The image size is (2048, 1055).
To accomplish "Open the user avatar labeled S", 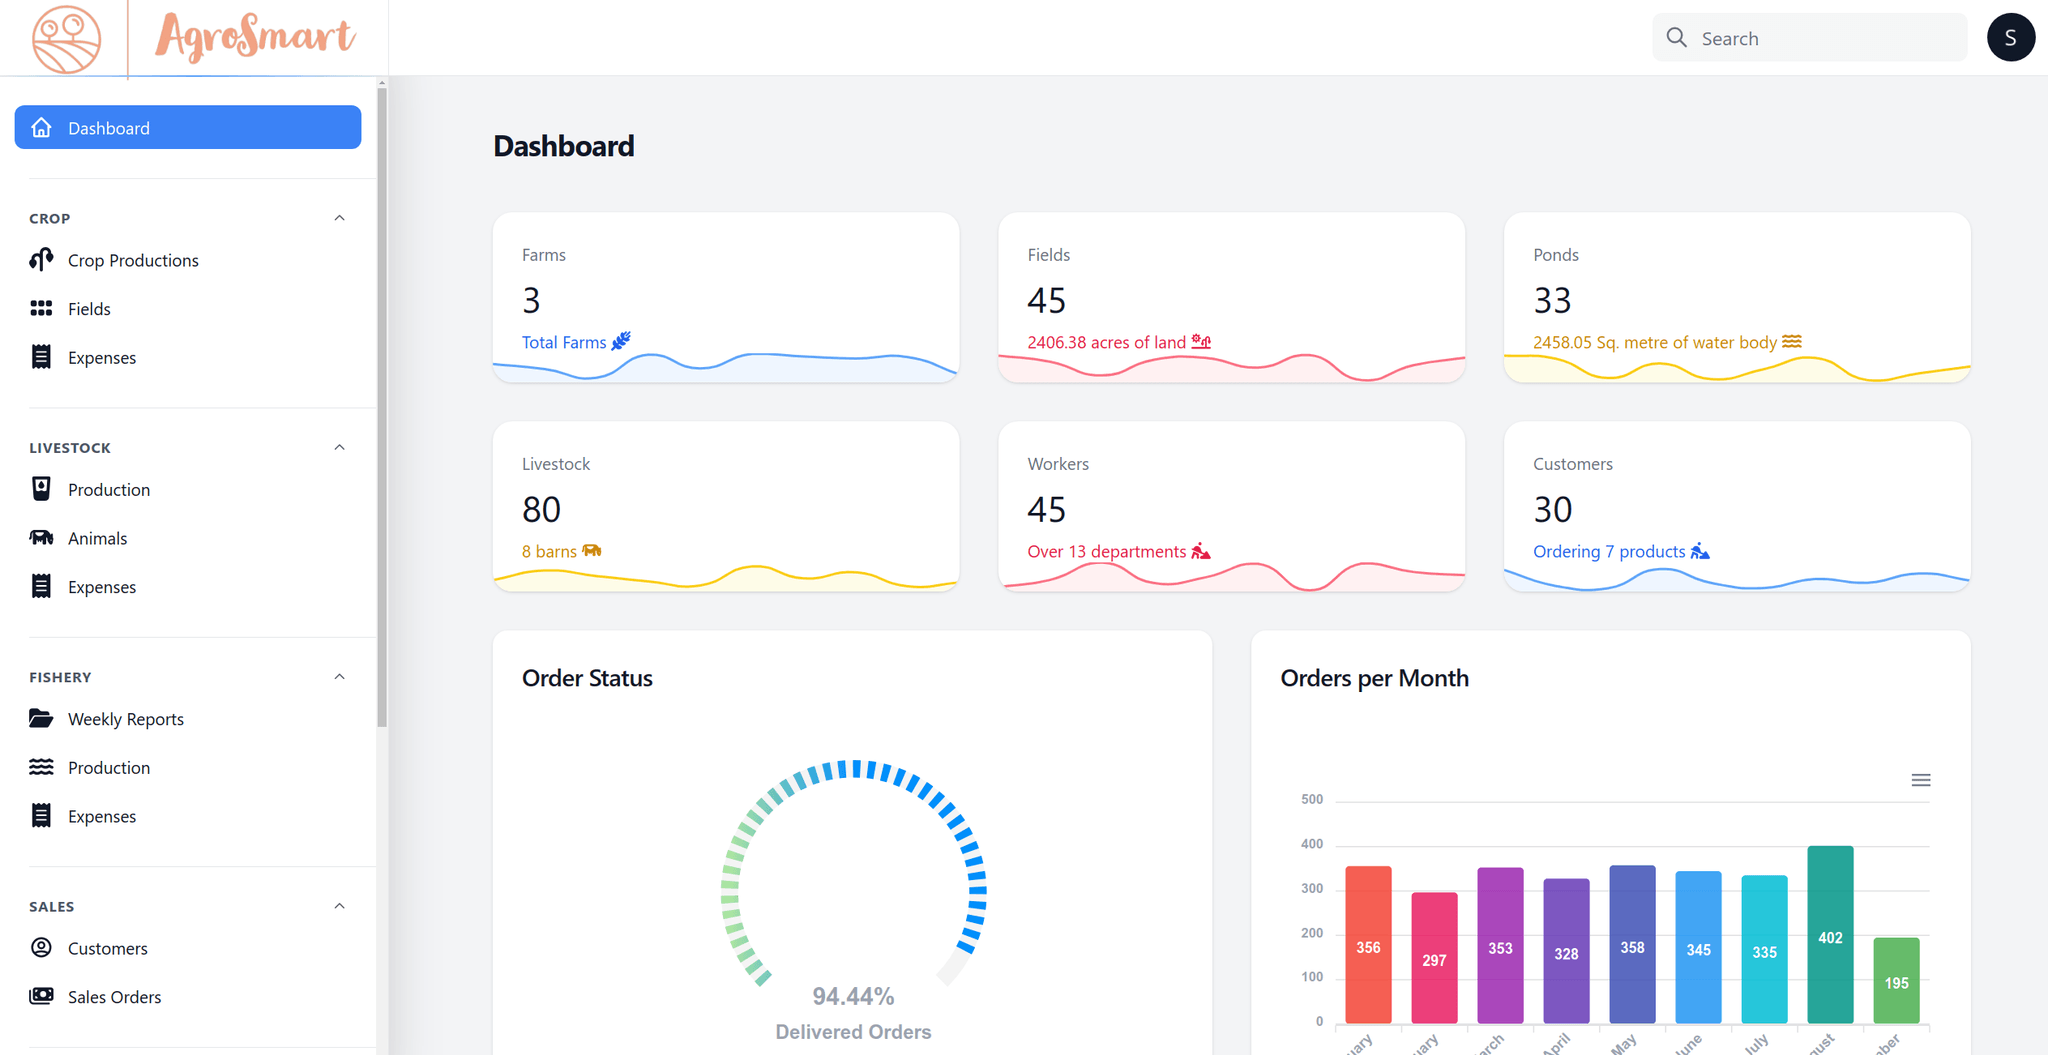I will (x=2010, y=38).
